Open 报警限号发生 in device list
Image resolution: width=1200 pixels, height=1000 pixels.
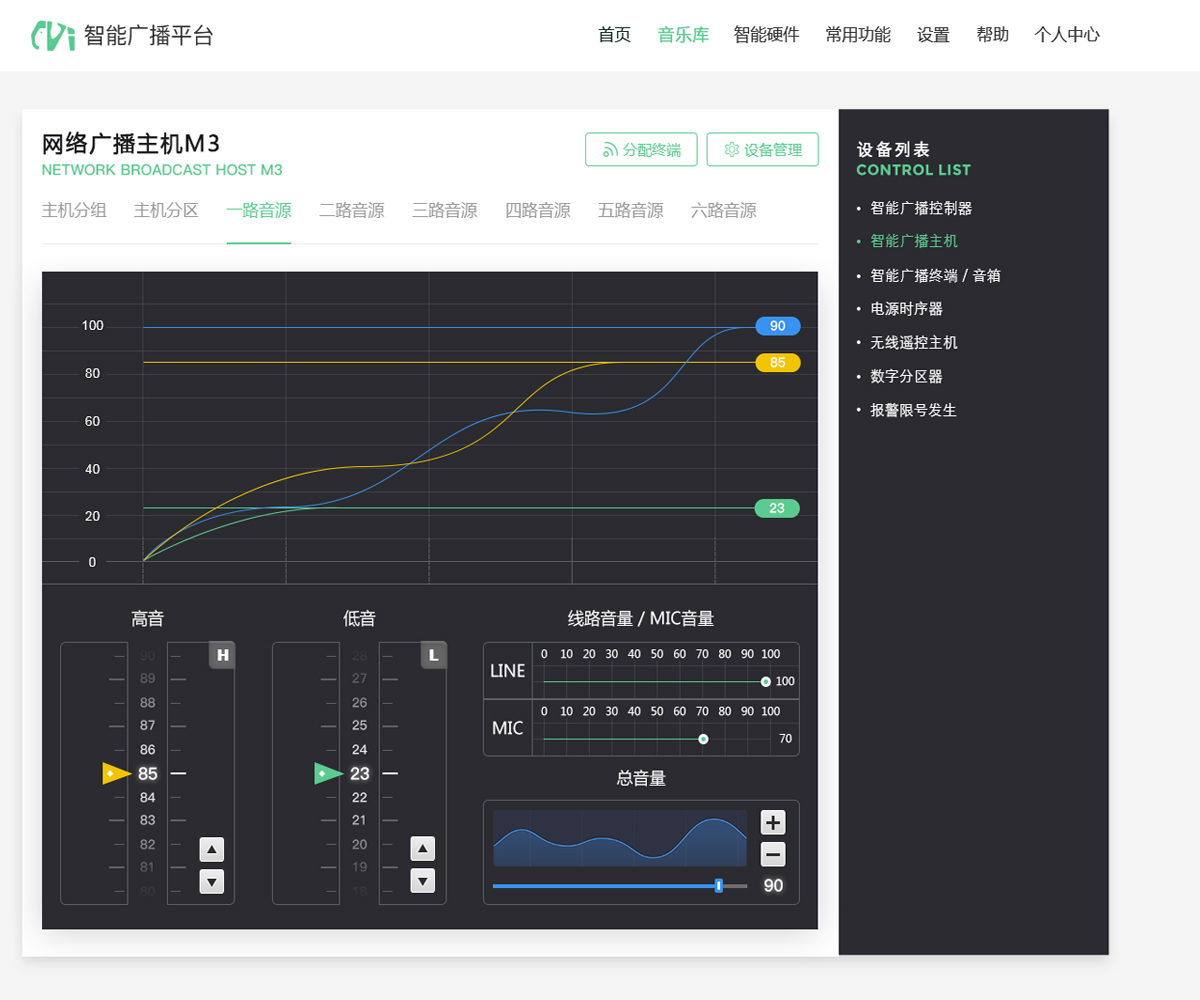[913, 410]
